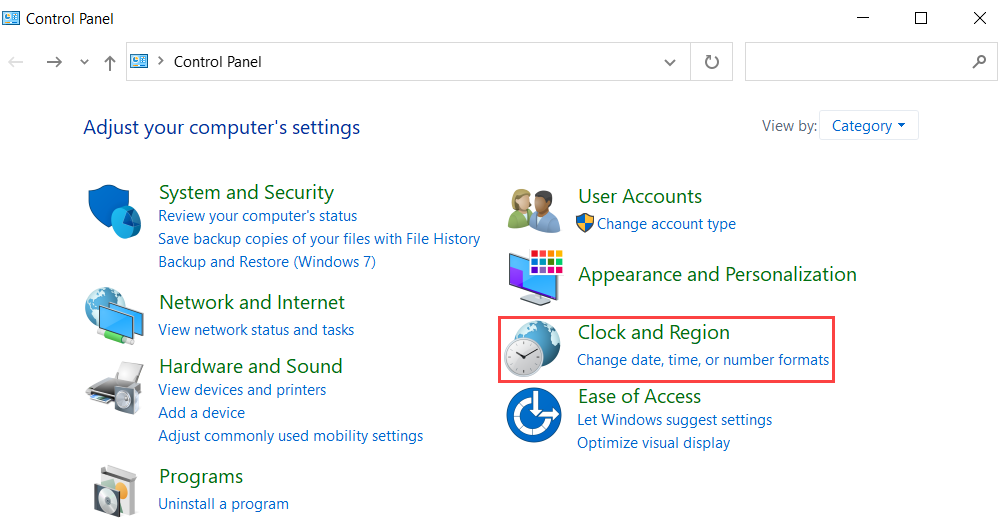Image resolution: width=1003 pixels, height=530 pixels.
Task: Open the System and Security shield icon
Action: 115,211
